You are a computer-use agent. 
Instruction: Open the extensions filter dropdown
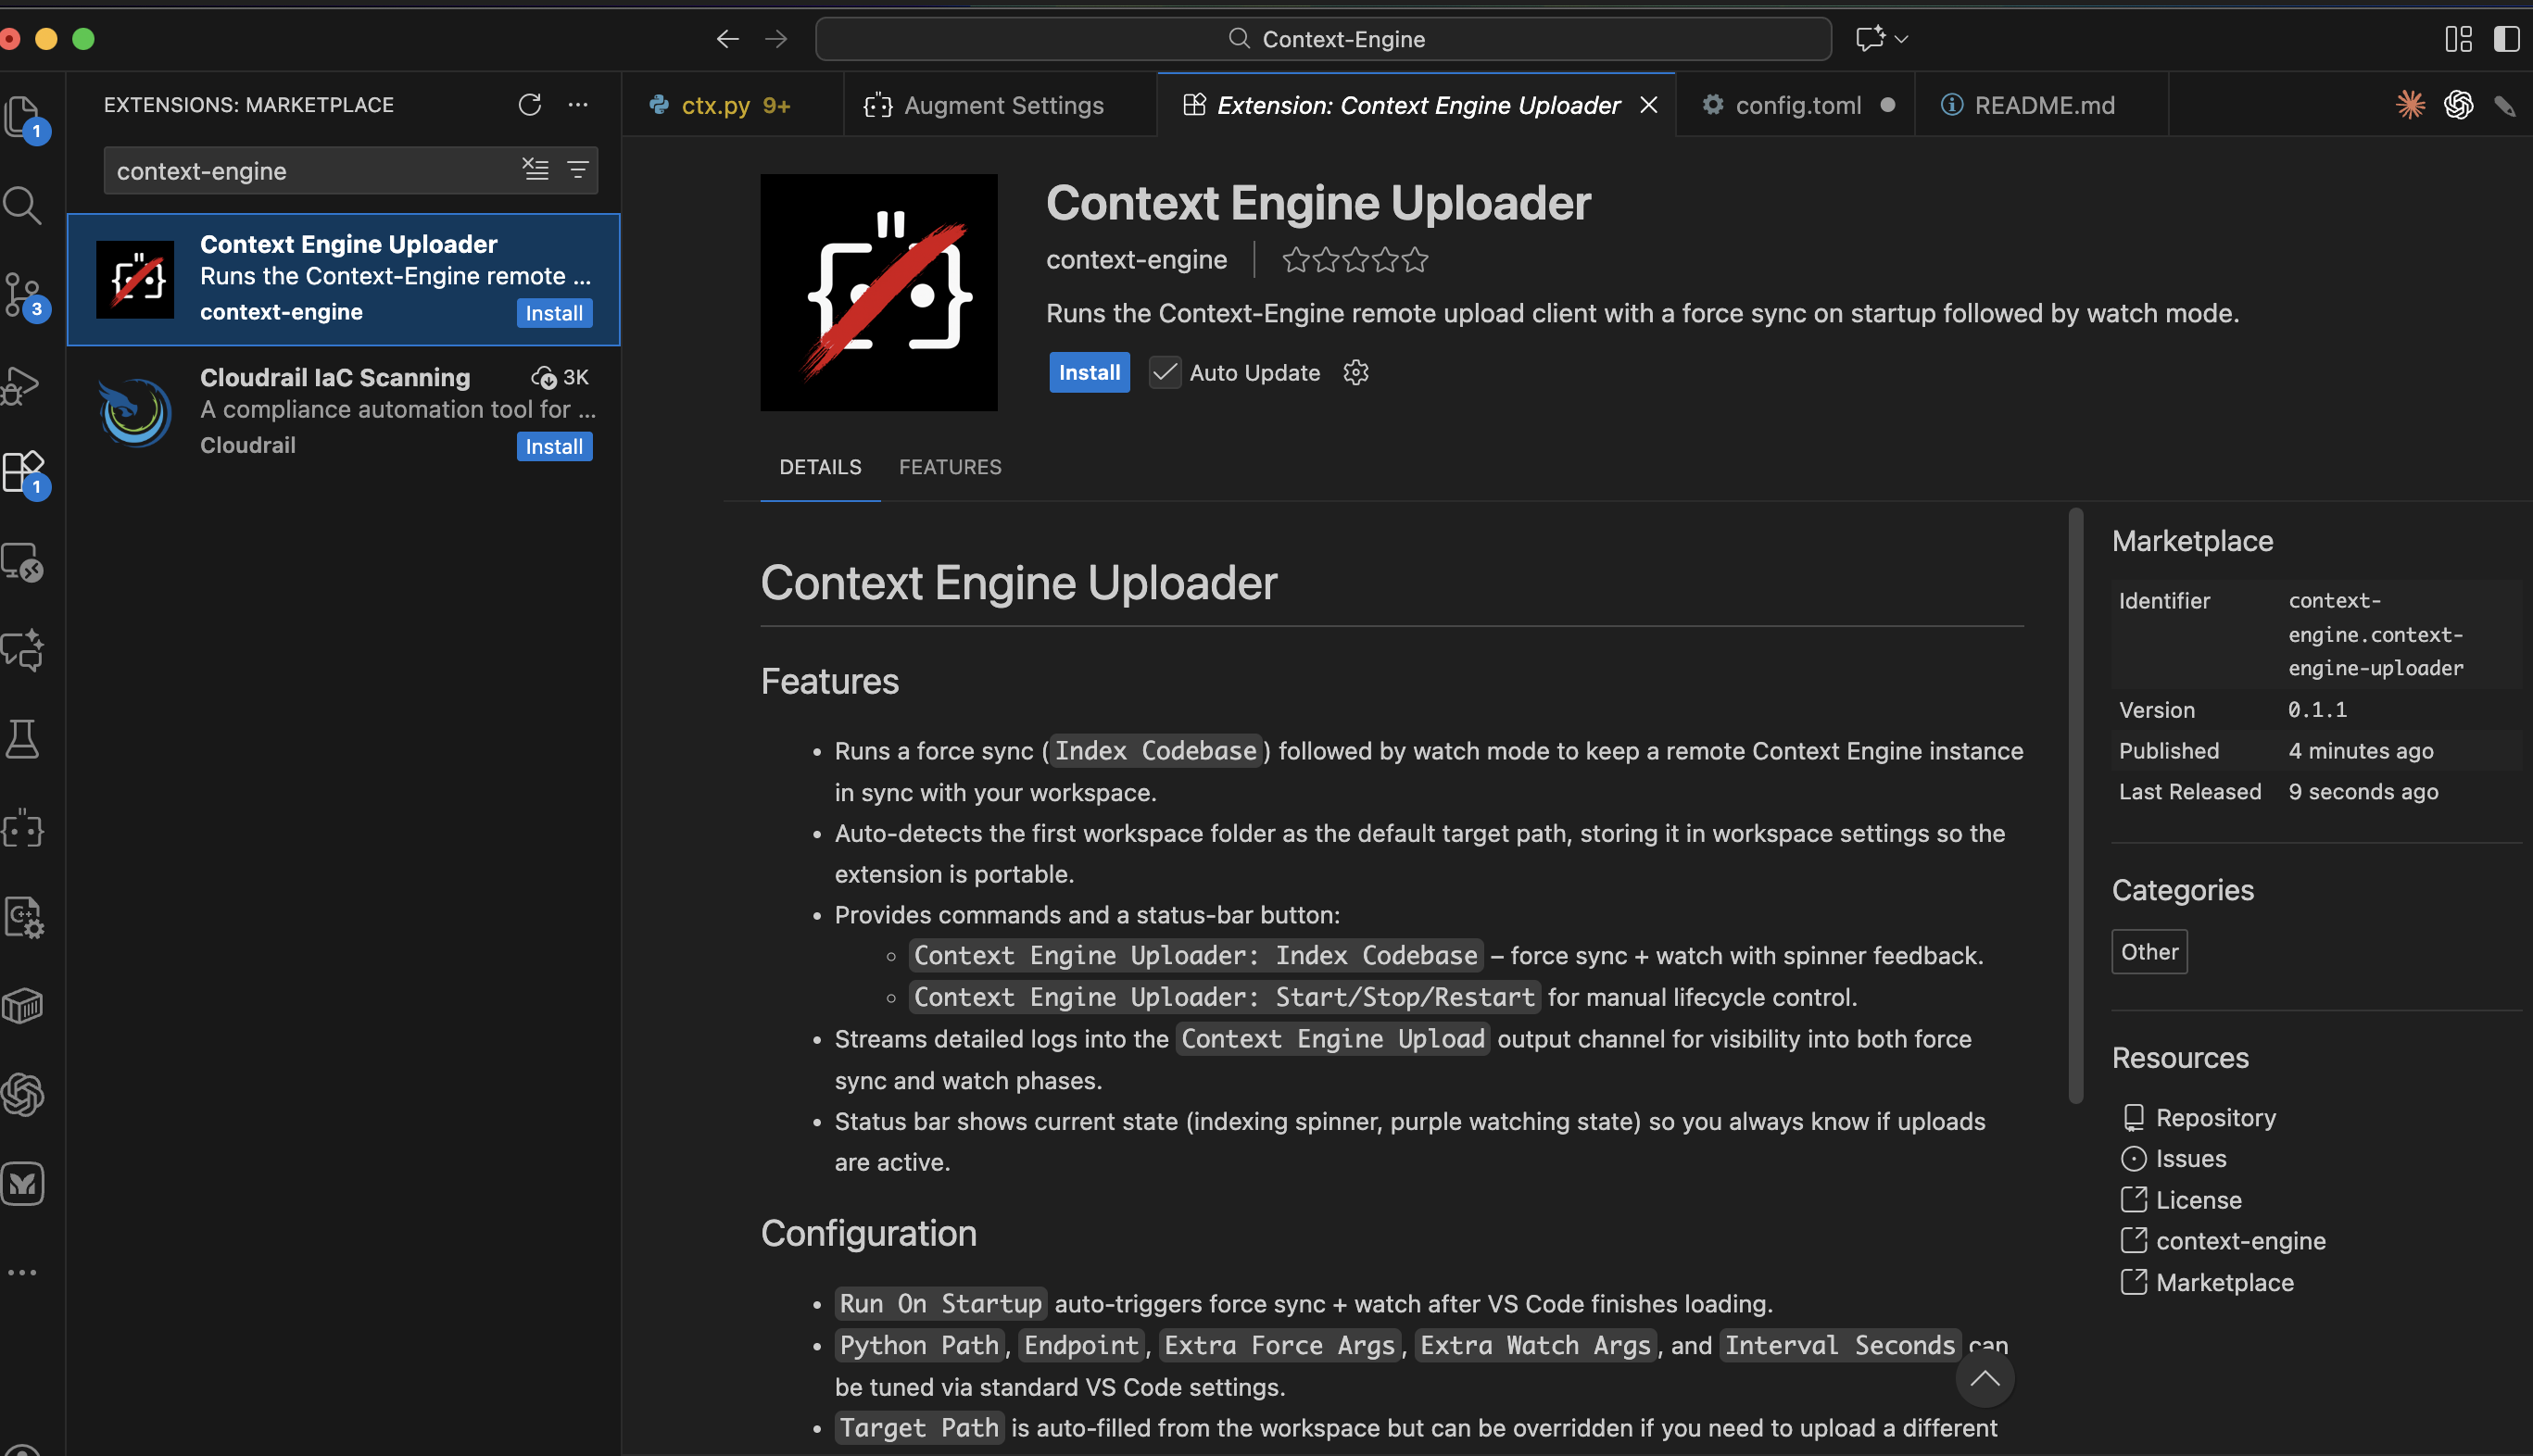coord(578,170)
